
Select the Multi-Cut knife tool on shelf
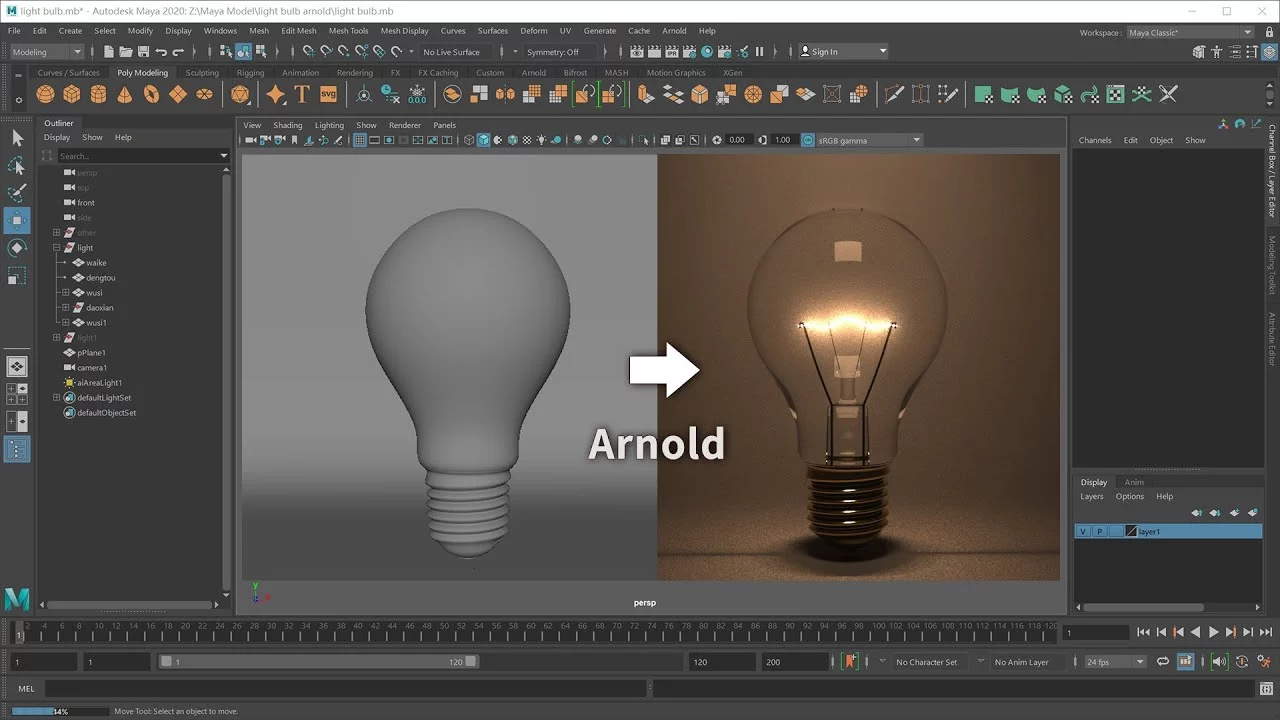coord(894,94)
